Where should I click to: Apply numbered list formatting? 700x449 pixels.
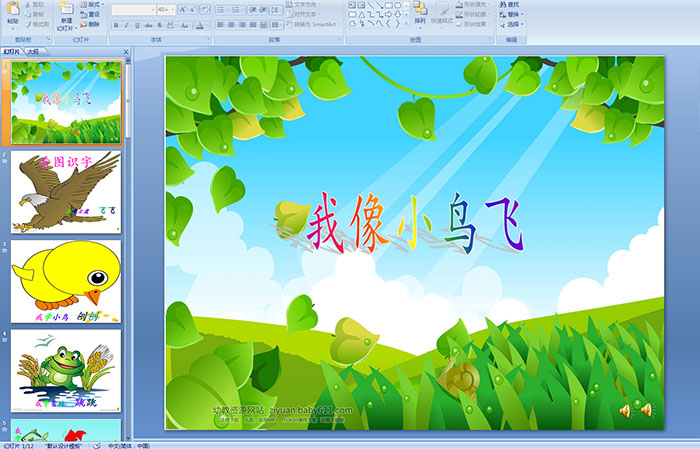[236, 10]
